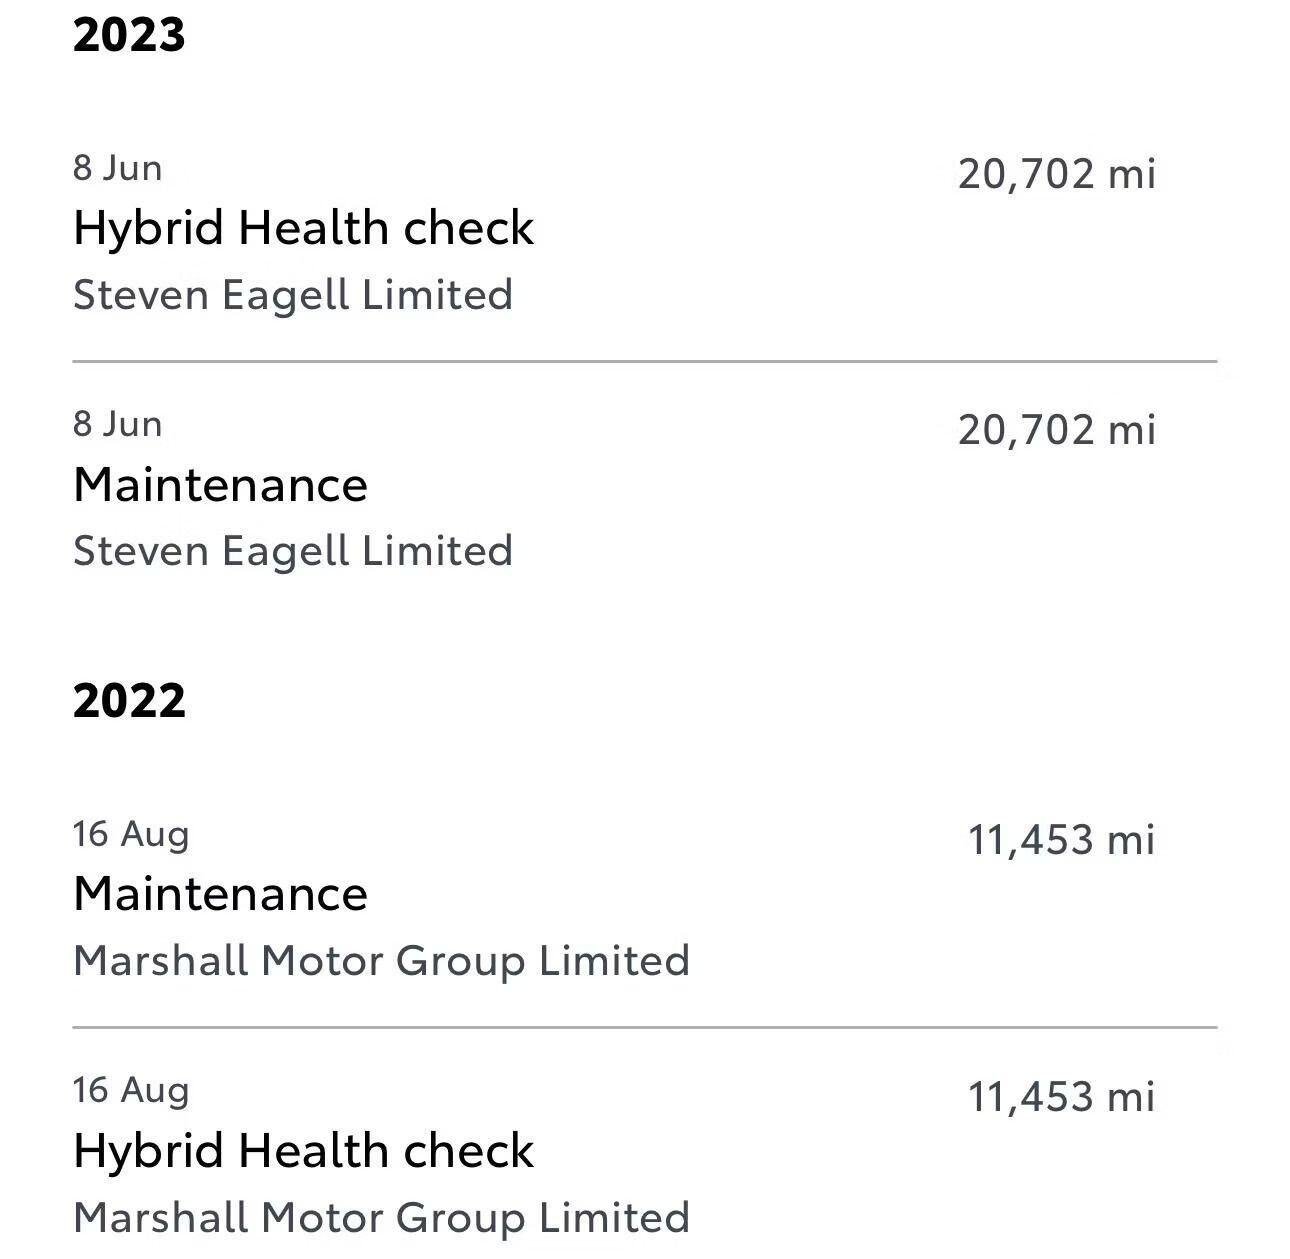Open the 2022 Hybrid Health check title
The image size is (1290, 1259).
[303, 1151]
